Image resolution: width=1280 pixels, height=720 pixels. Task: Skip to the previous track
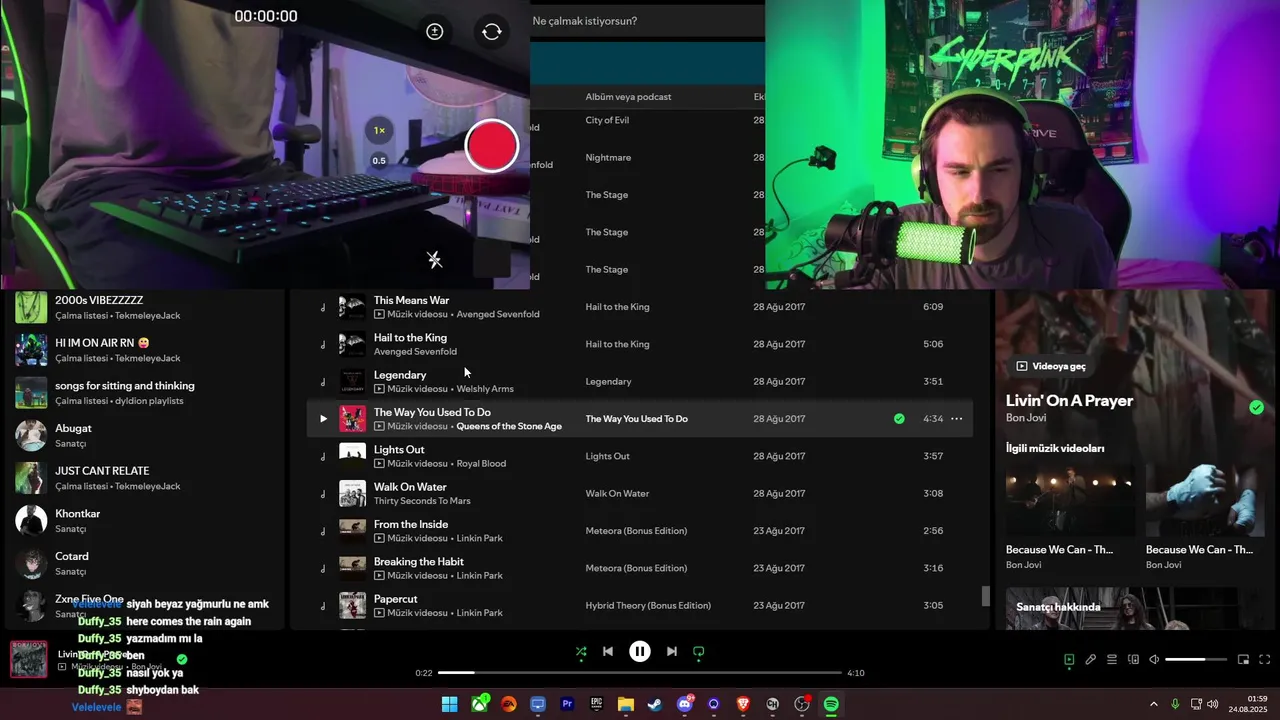(608, 651)
